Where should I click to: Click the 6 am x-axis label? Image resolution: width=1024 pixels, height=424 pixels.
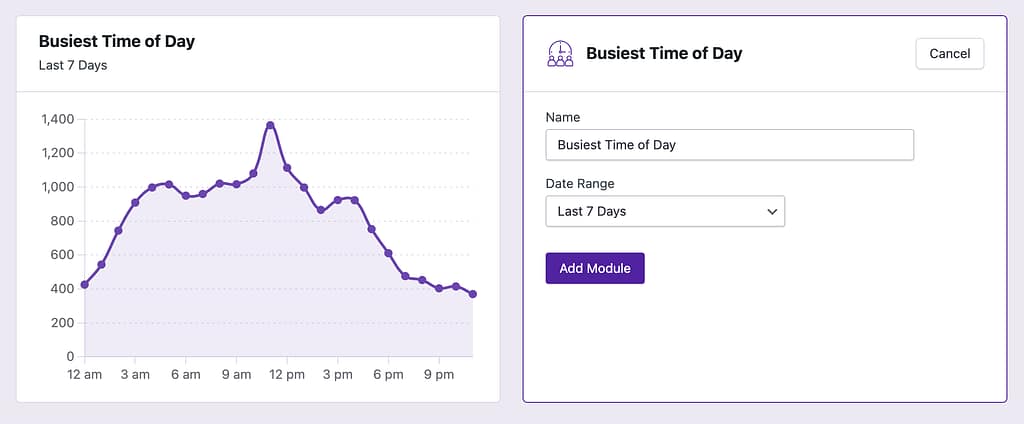point(186,375)
